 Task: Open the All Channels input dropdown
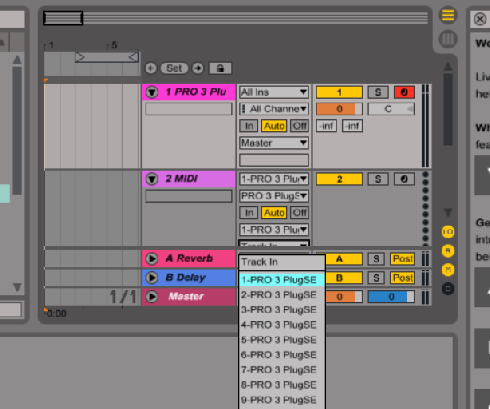pos(274,109)
